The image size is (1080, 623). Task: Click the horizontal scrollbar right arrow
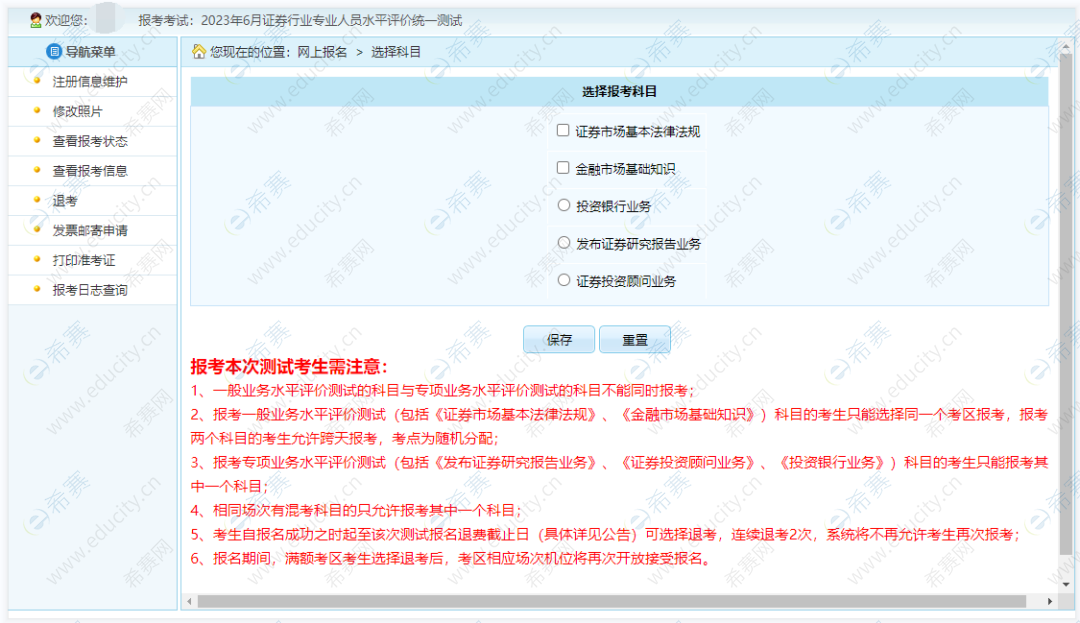tap(1050, 601)
